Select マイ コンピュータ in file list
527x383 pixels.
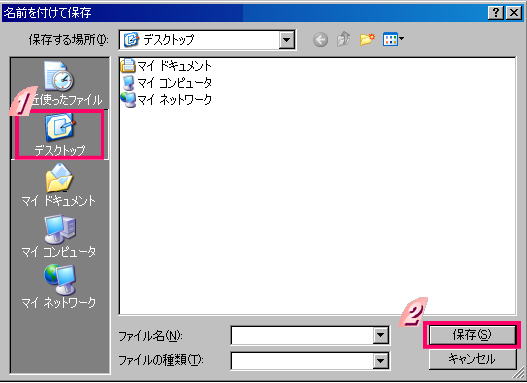click(166, 83)
